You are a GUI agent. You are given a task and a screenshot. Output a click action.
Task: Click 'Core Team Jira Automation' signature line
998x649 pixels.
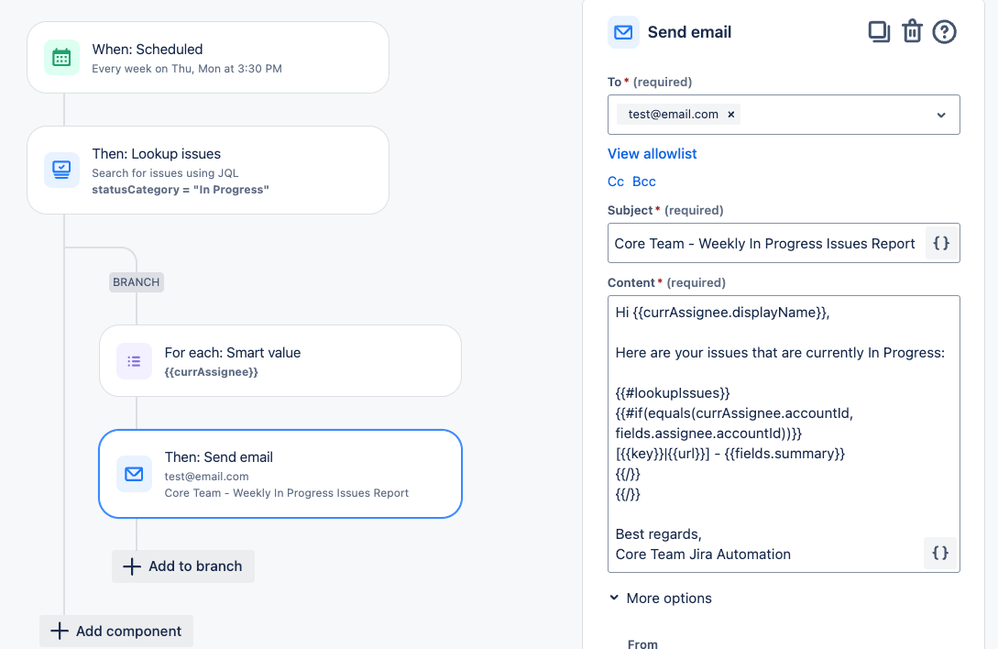point(703,554)
